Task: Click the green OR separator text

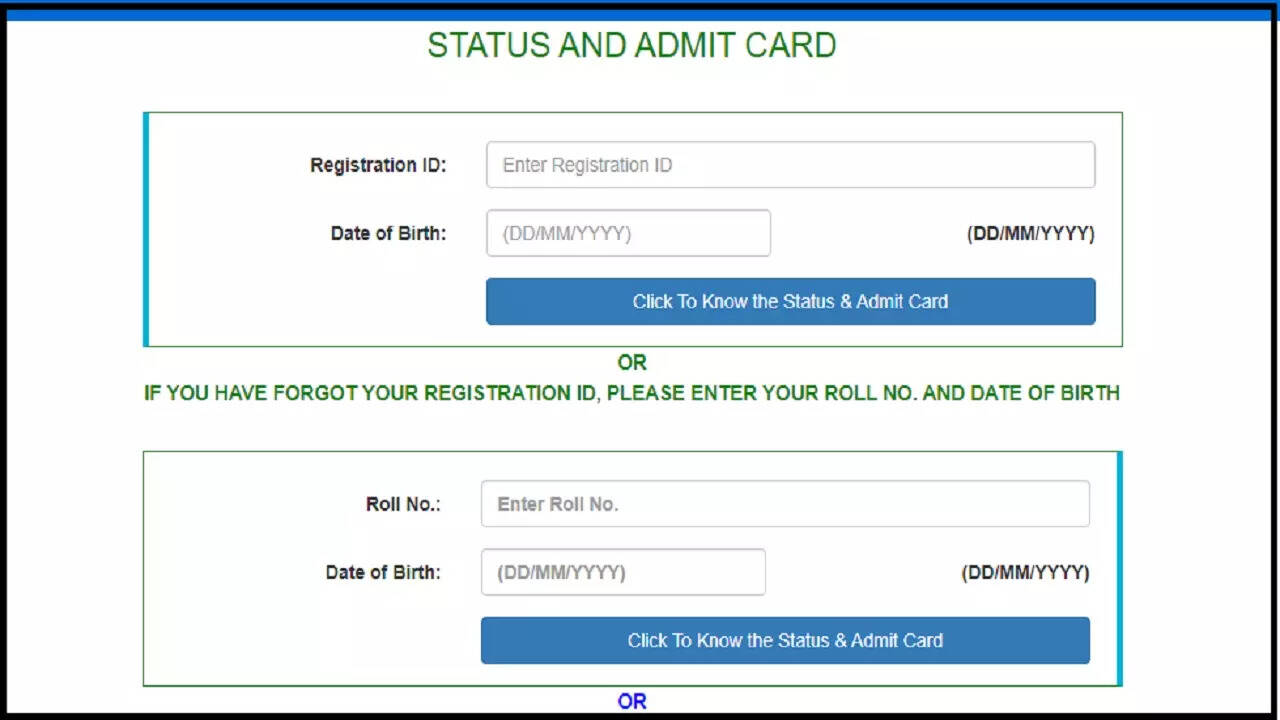Action: 632,362
